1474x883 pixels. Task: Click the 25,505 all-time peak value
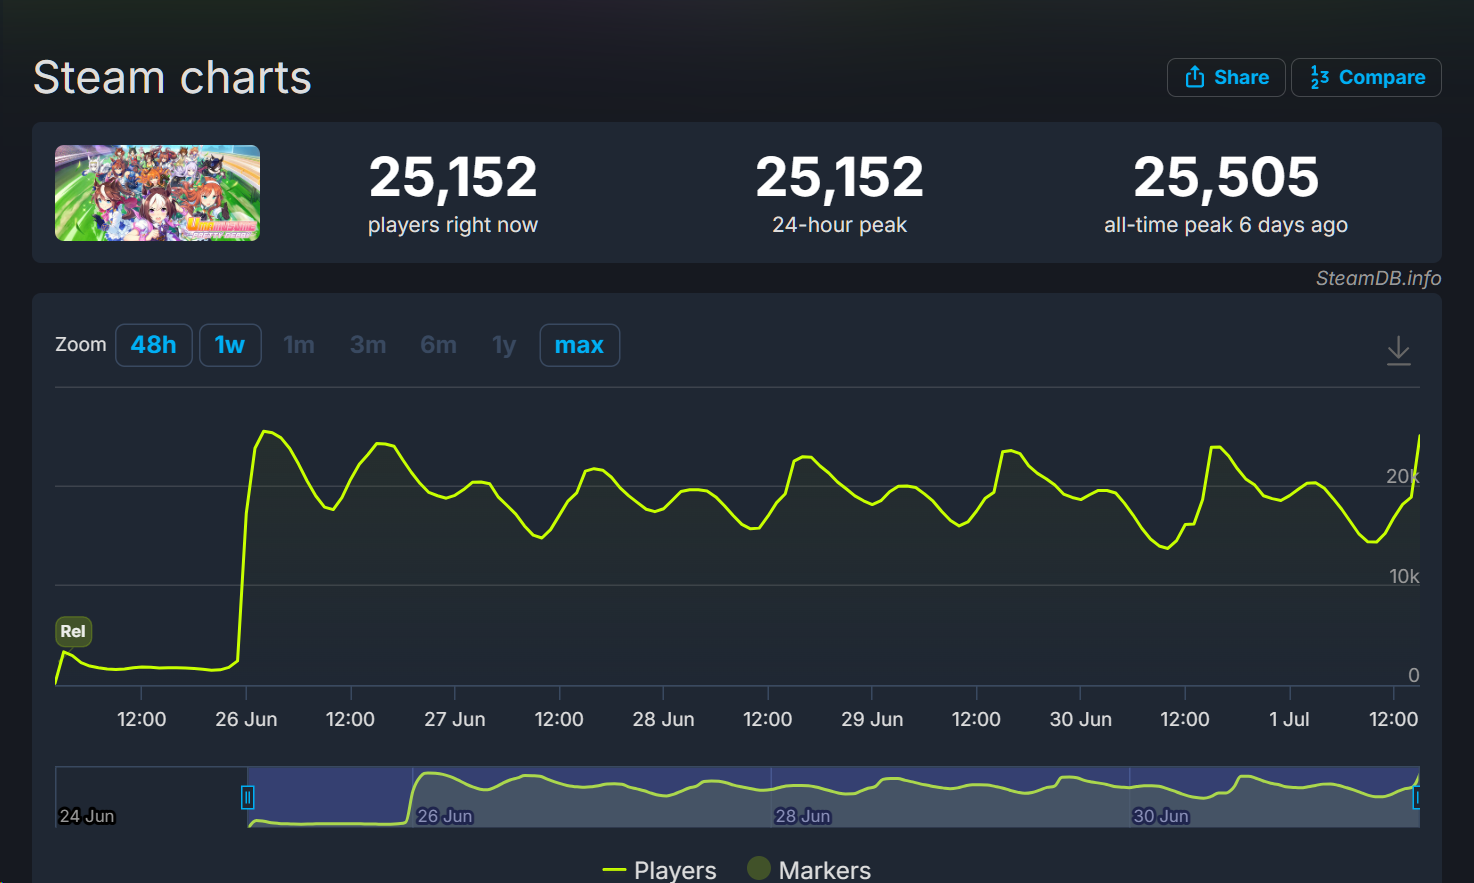click(x=1226, y=177)
